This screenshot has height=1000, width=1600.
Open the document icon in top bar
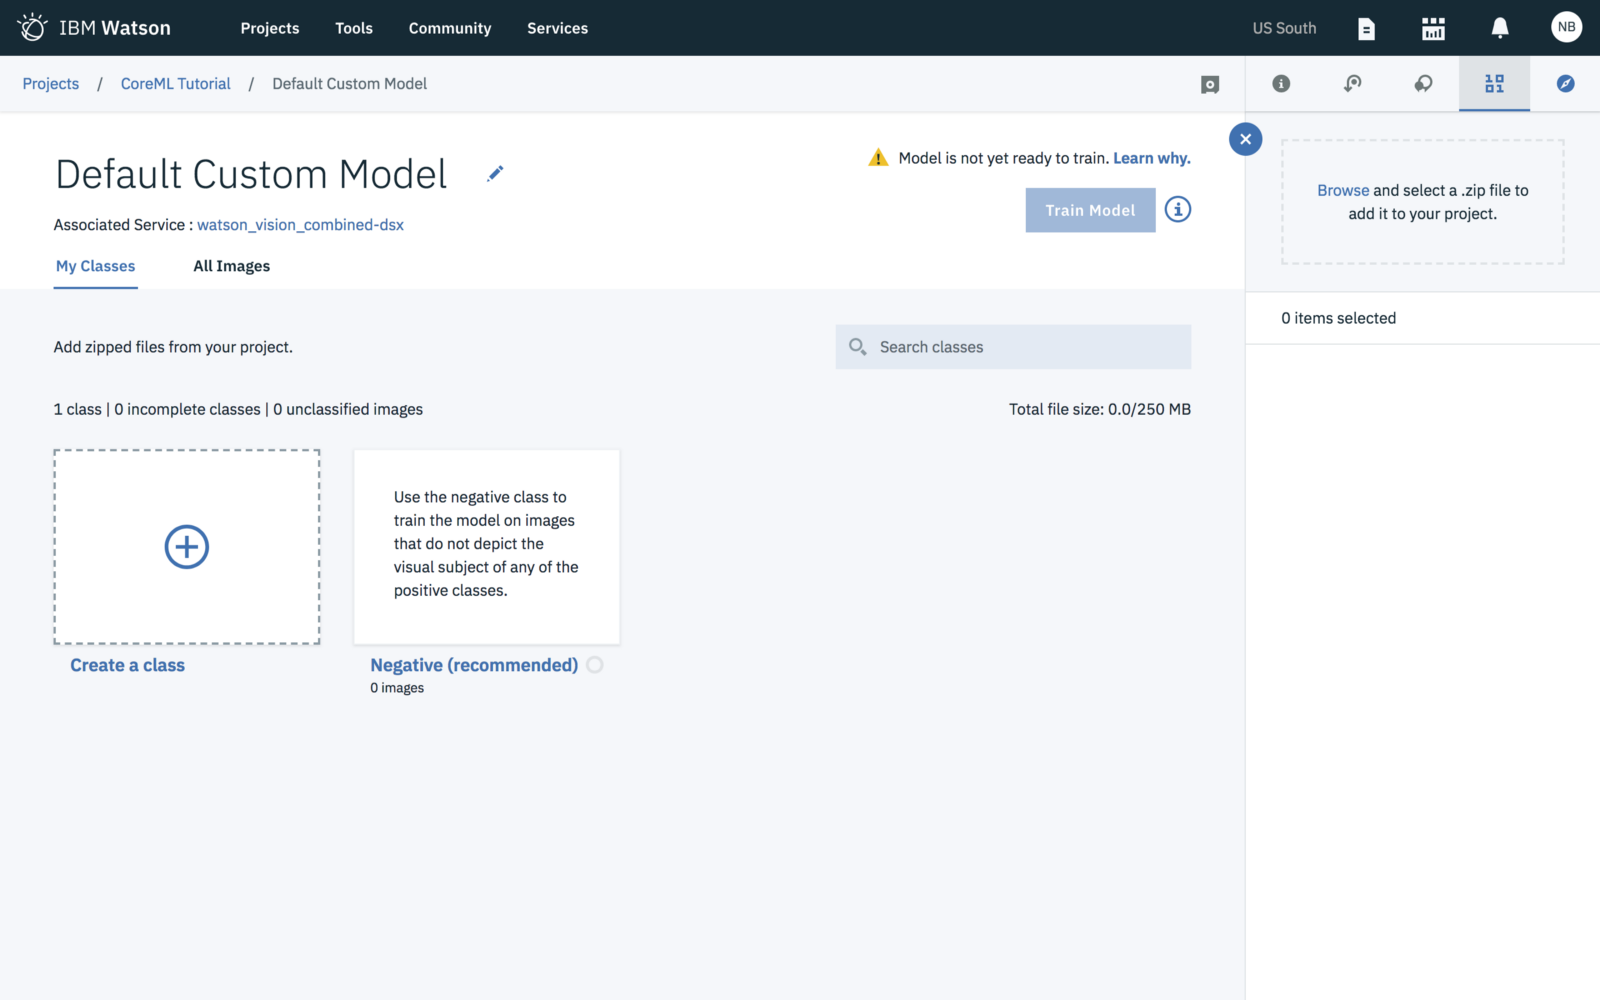click(1366, 29)
